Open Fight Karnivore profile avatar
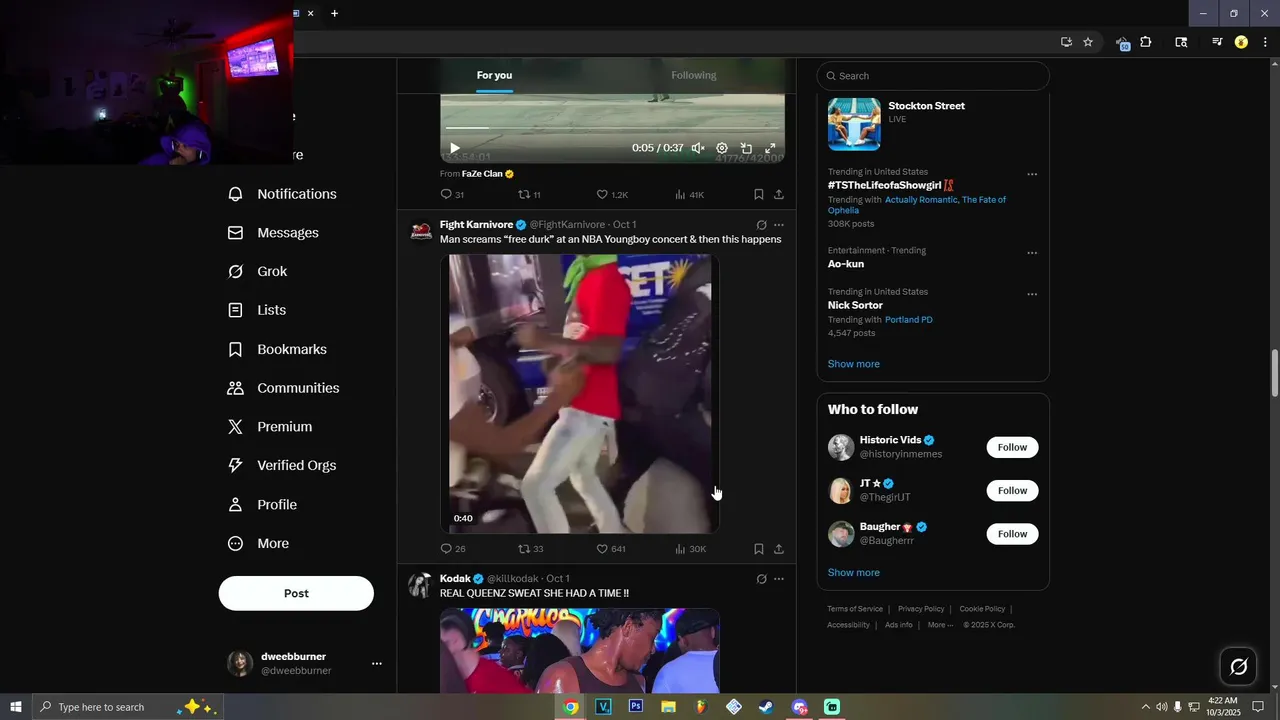Screen dimensions: 1280x720 click(x=421, y=231)
